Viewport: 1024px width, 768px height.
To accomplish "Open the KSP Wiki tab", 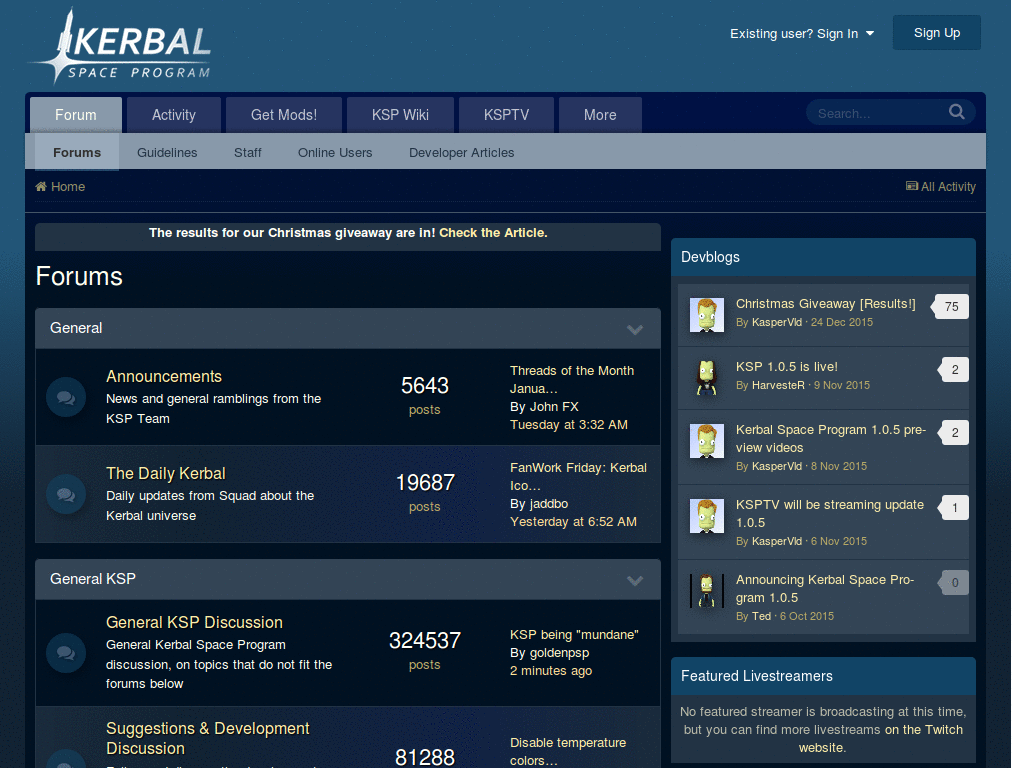I will coord(400,115).
